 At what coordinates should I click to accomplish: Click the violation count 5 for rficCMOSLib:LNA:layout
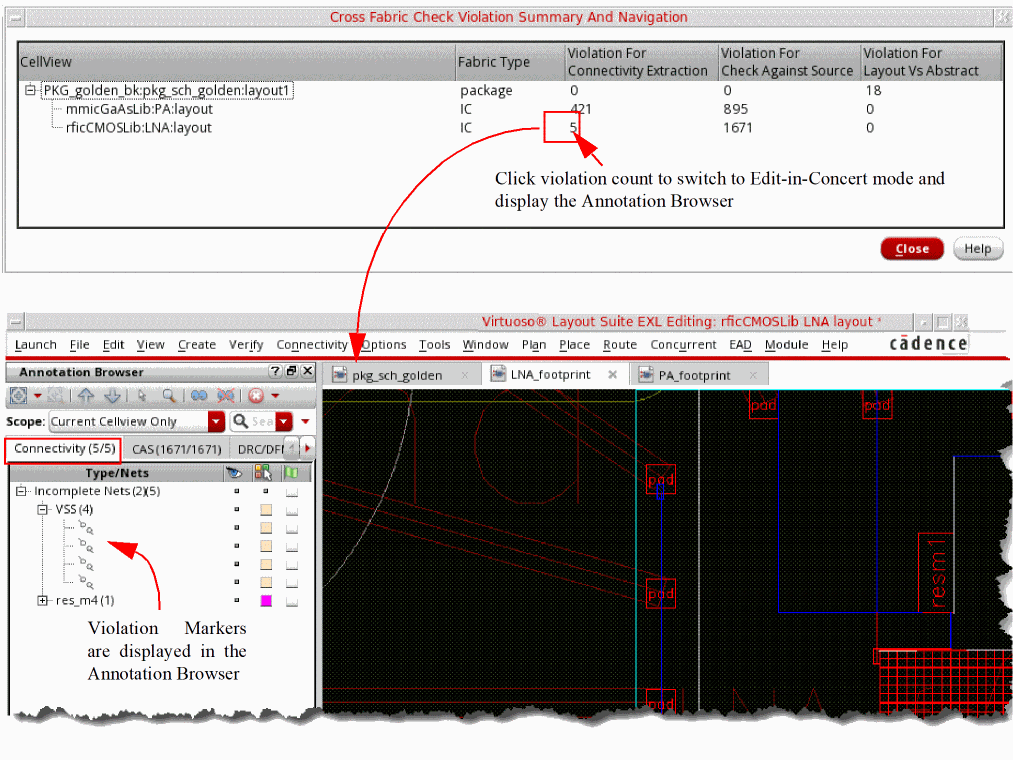(573, 127)
